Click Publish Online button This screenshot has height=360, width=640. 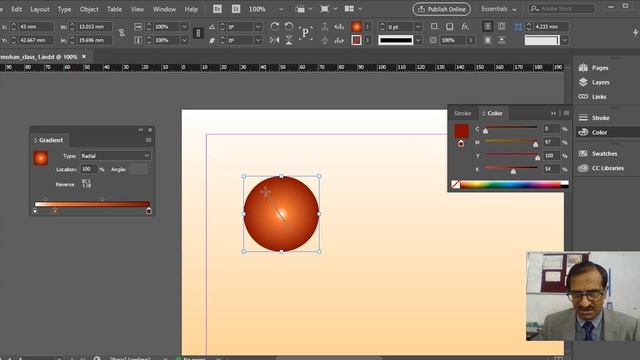(x=442, y=9)
